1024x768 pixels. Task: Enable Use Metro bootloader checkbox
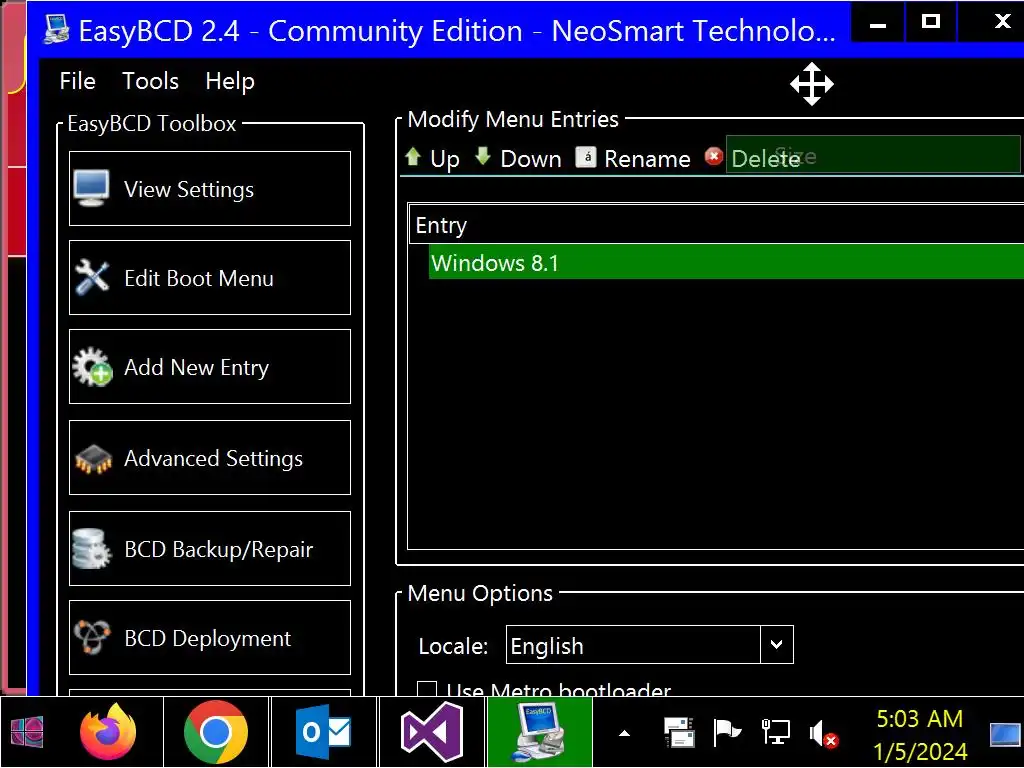[427, 689]
